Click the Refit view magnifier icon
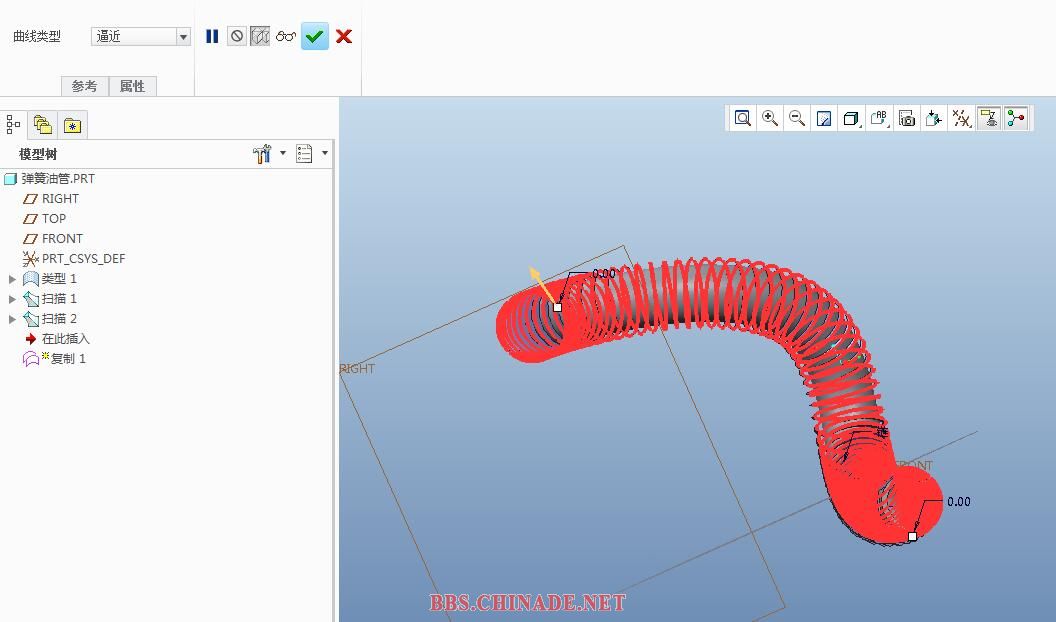The image size is (1056, 622). [x=743, y=118]
